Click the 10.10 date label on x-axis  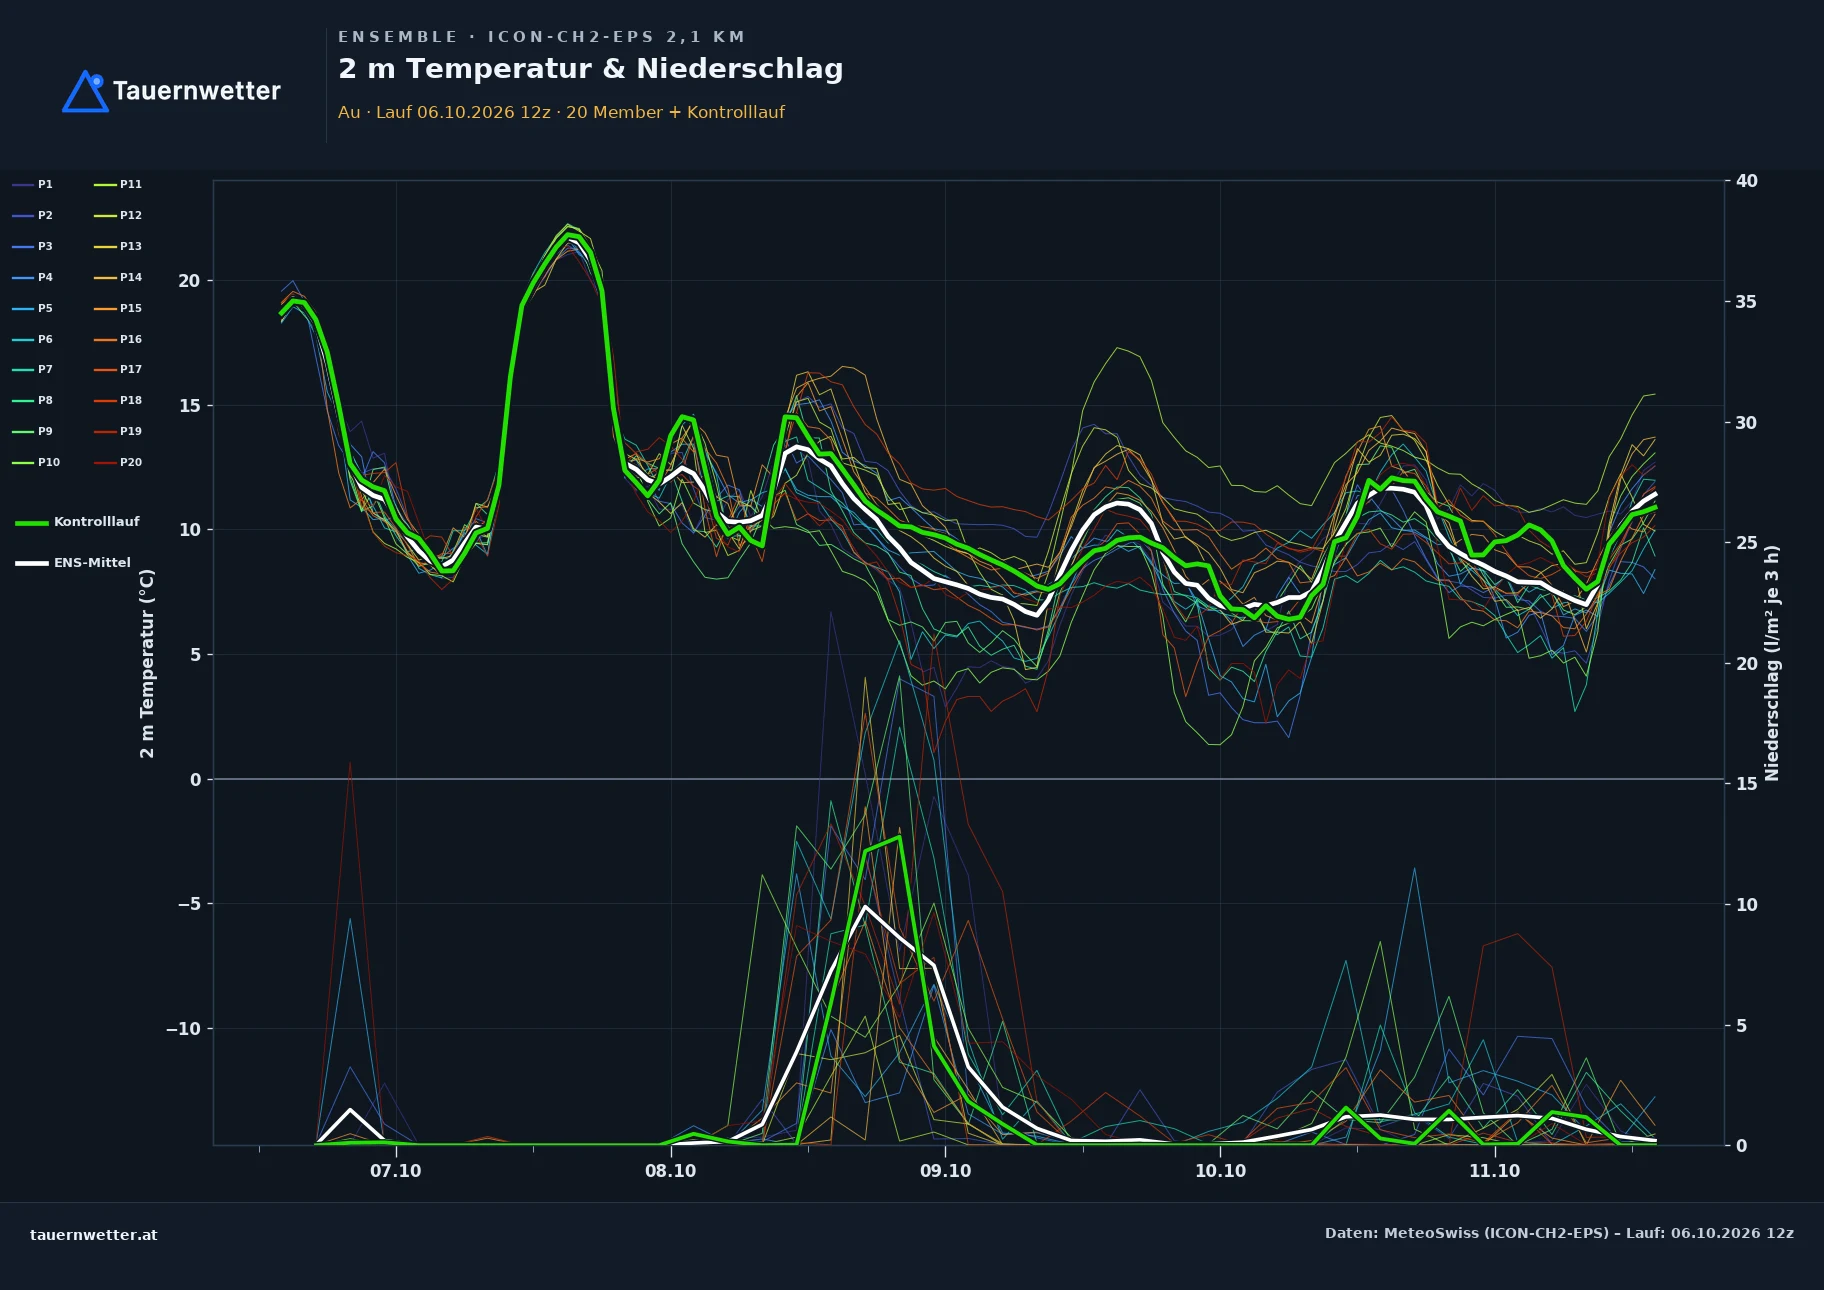click(1220, 1171)
